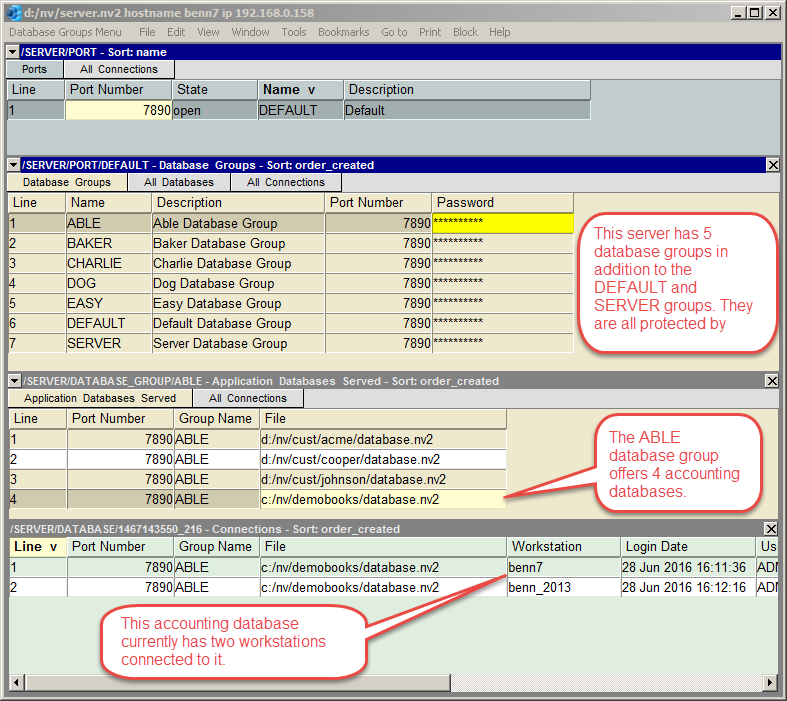Close the Application Databases Served panel
Viewport: 787px width, 701px height.
[772, 381]
